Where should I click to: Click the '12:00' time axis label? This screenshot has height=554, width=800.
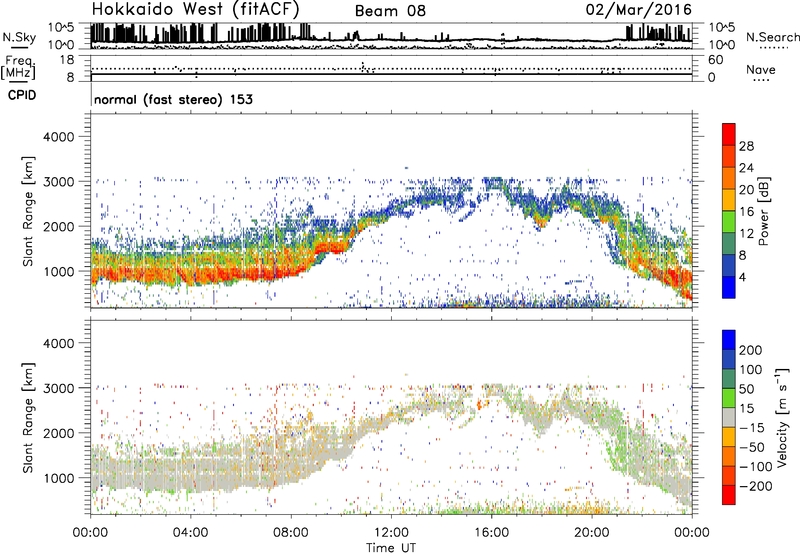tap(391, 533)
